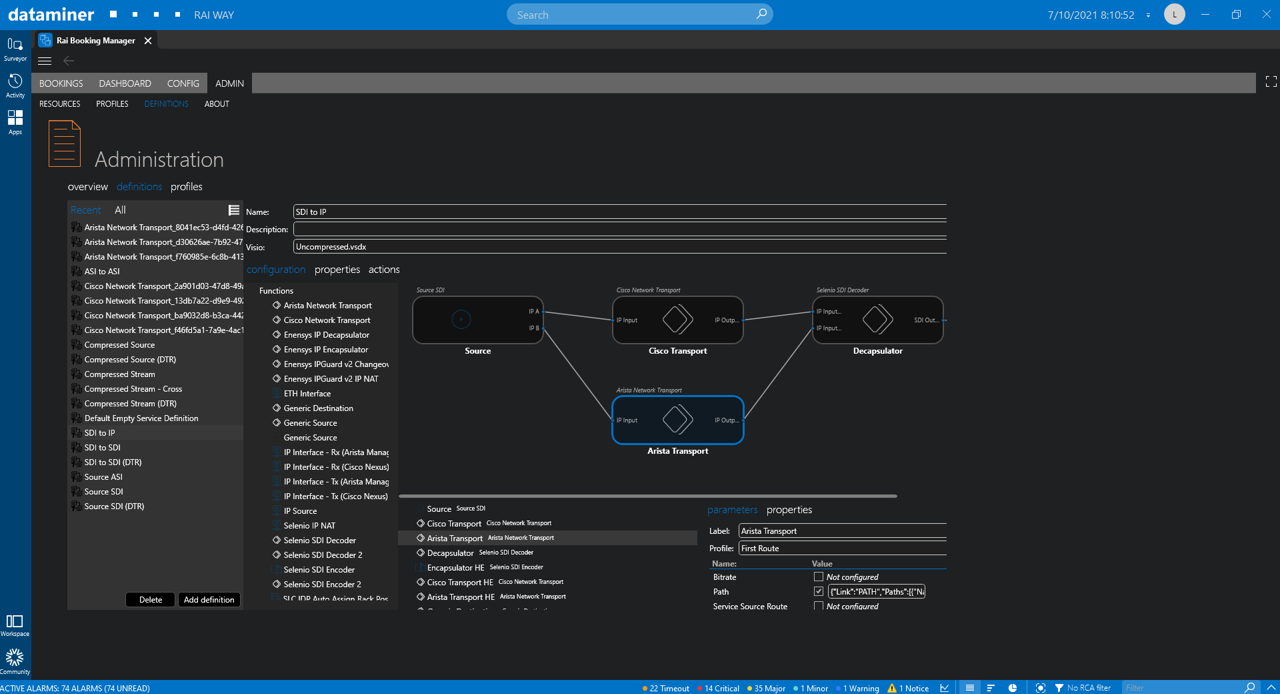Open the user profile avatar
This screenshot has height=694, width=1280.
point(1175,14)
